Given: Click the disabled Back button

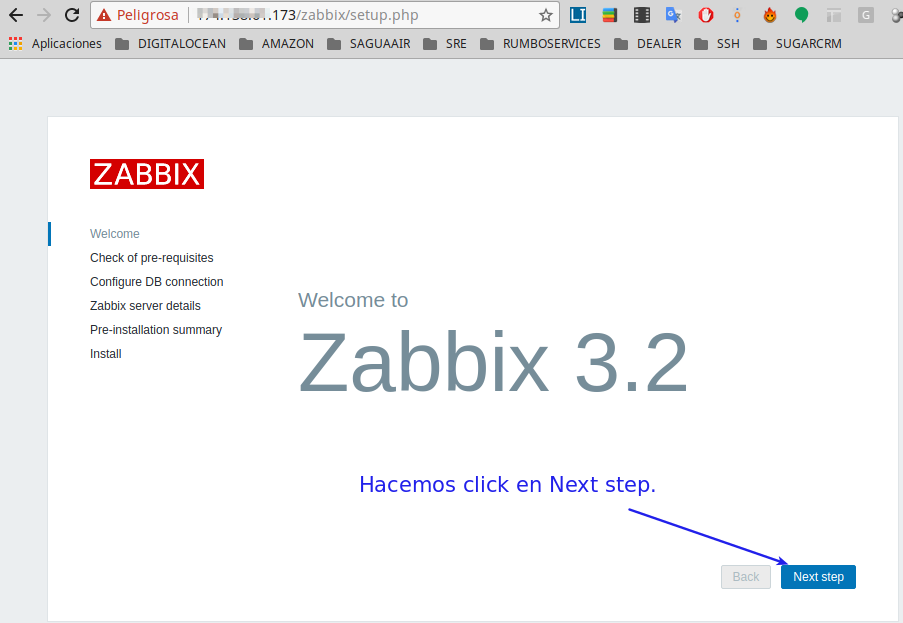Looking at the screenshot, I should click(746, 577).
